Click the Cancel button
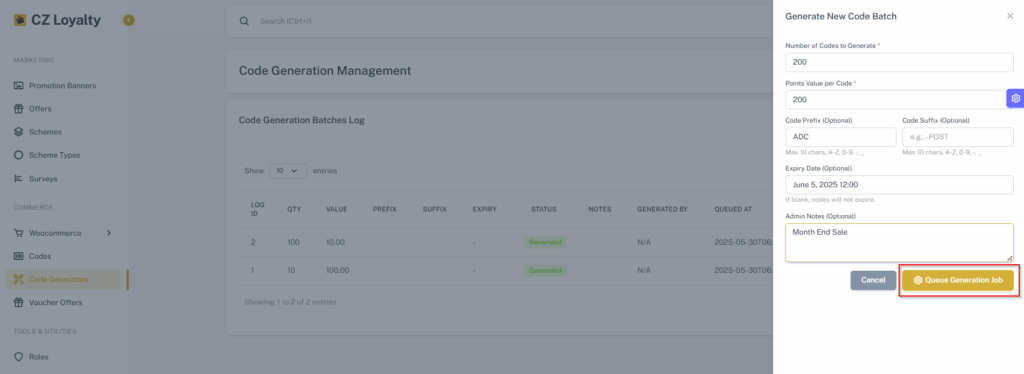1024x374 pixels. pos(873,280)
